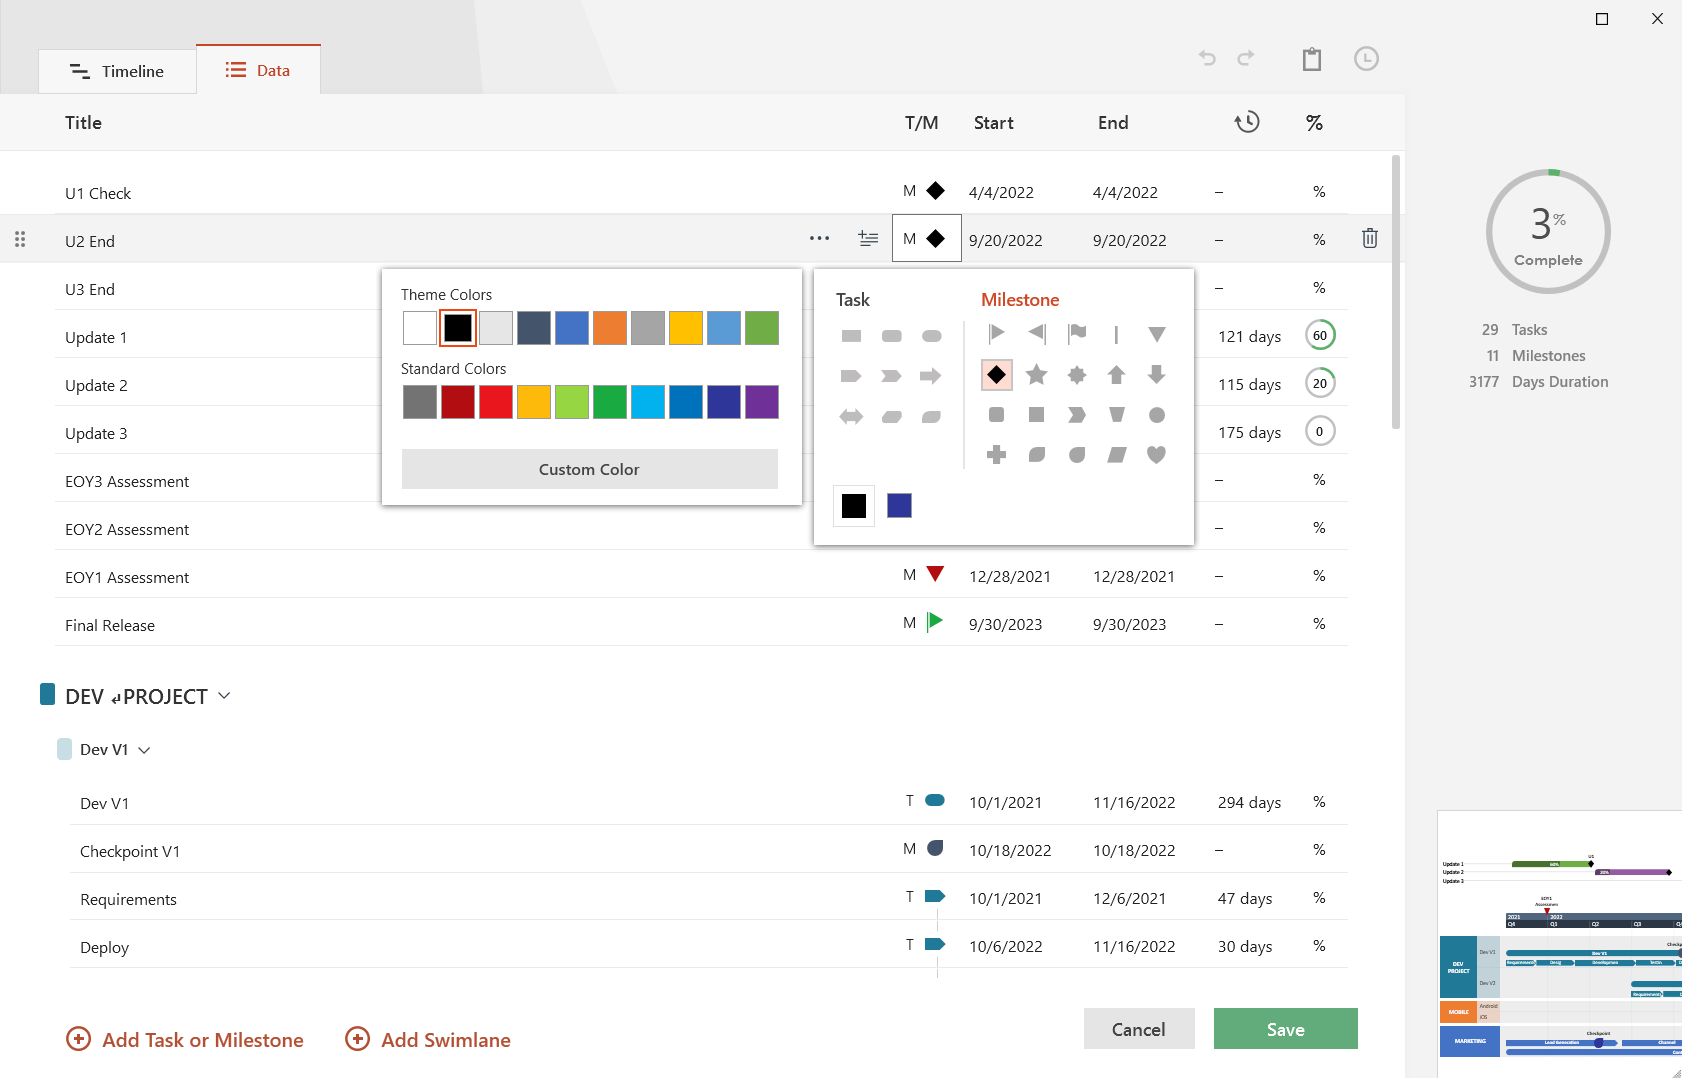Click the Custom Color button
The height and width of the screenshot is (1078, 1682).
click(x=589, y=468)
